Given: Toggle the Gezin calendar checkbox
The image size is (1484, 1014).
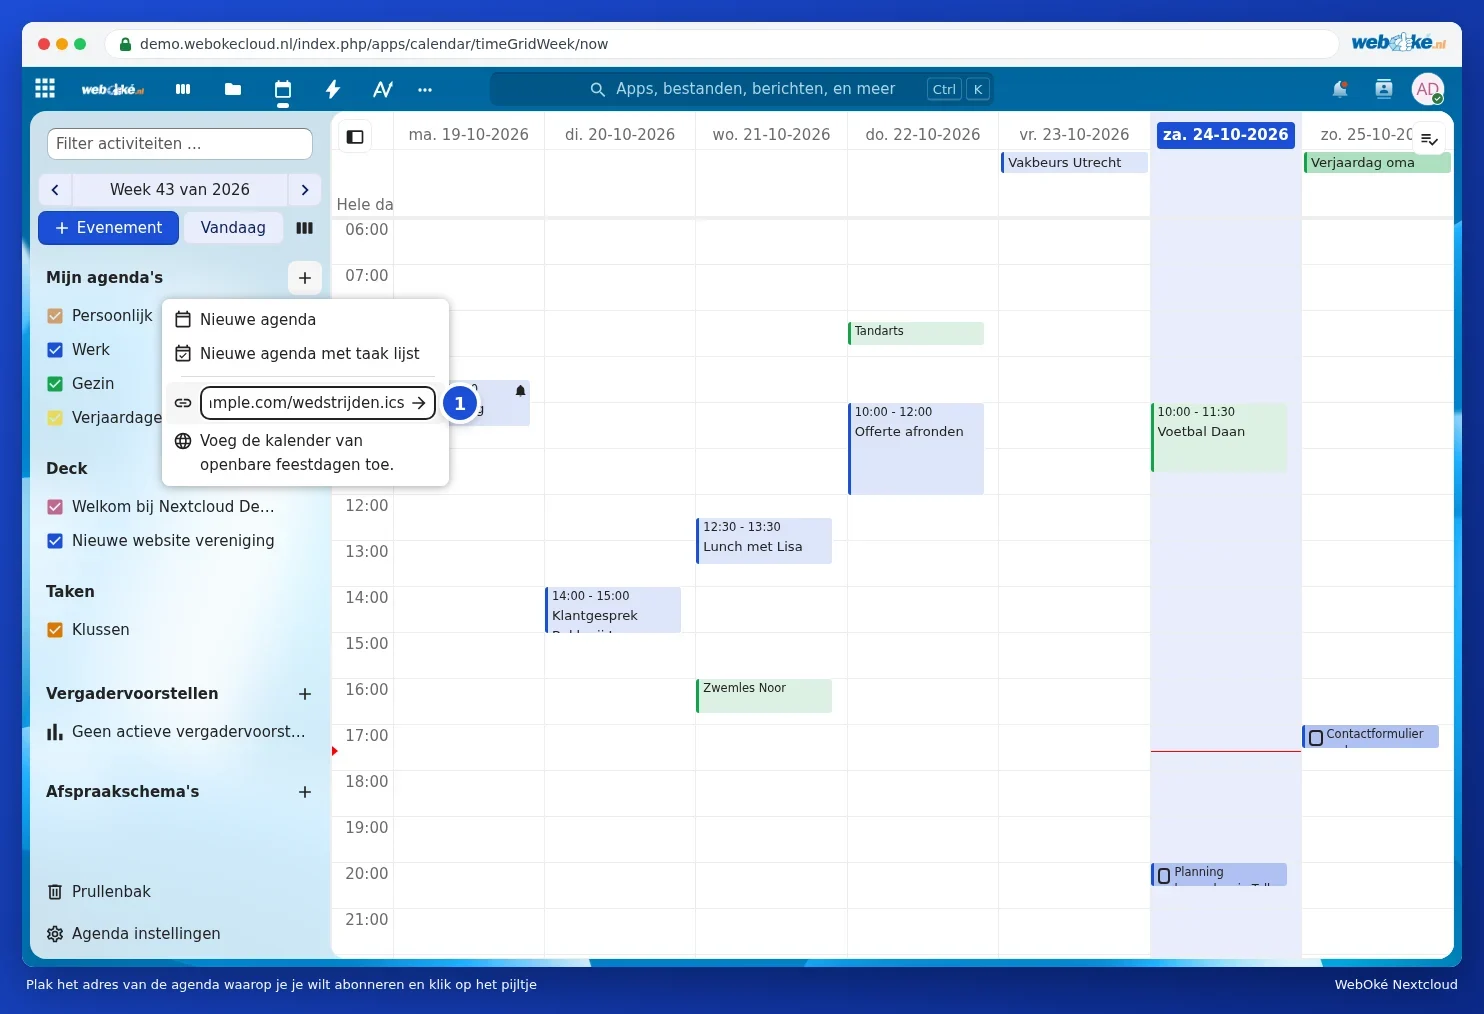Looking at the screenshot, I should point(55,384).
